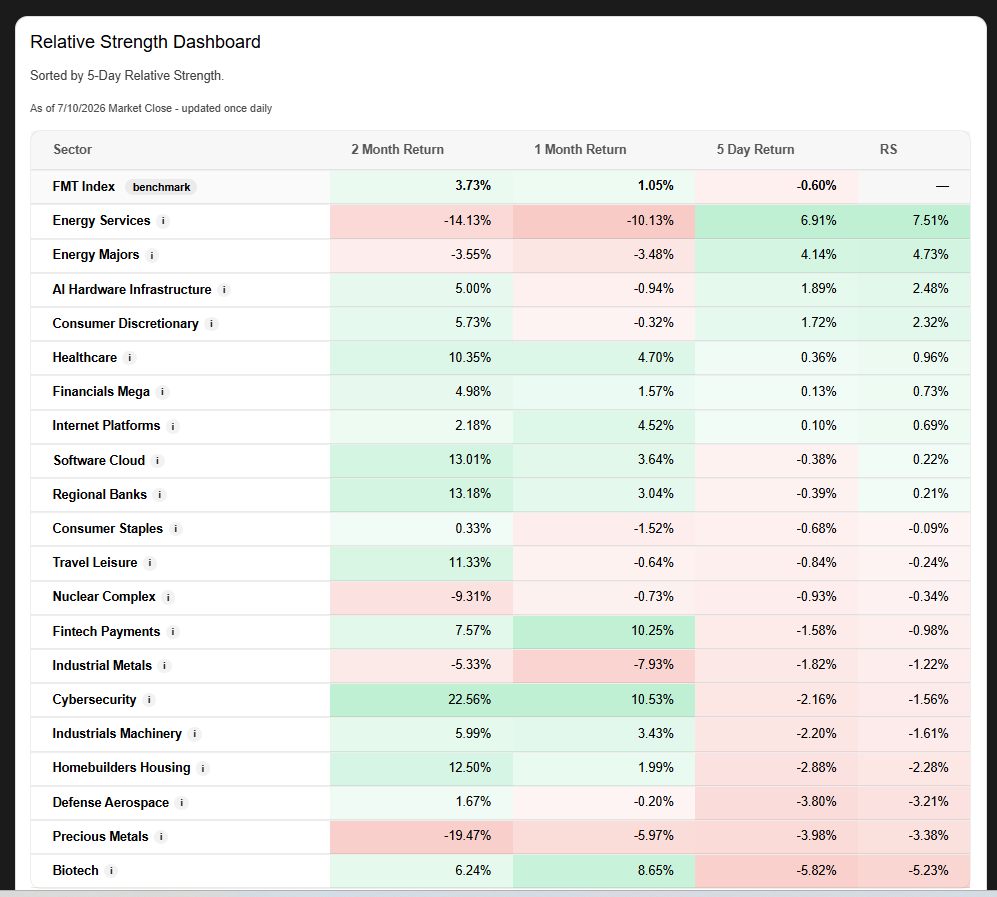Click info icon next to Regional Banks
This screenshot has width=997, height=897.
[x=160, y=495]
